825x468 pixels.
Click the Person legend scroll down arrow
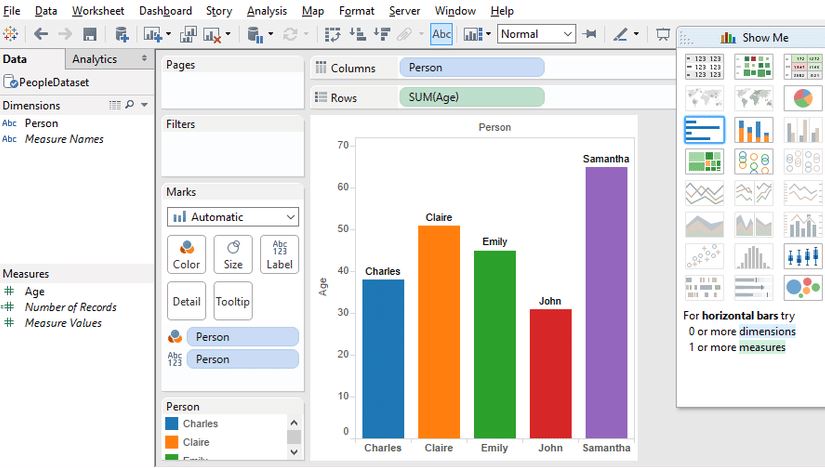point(294,452)
